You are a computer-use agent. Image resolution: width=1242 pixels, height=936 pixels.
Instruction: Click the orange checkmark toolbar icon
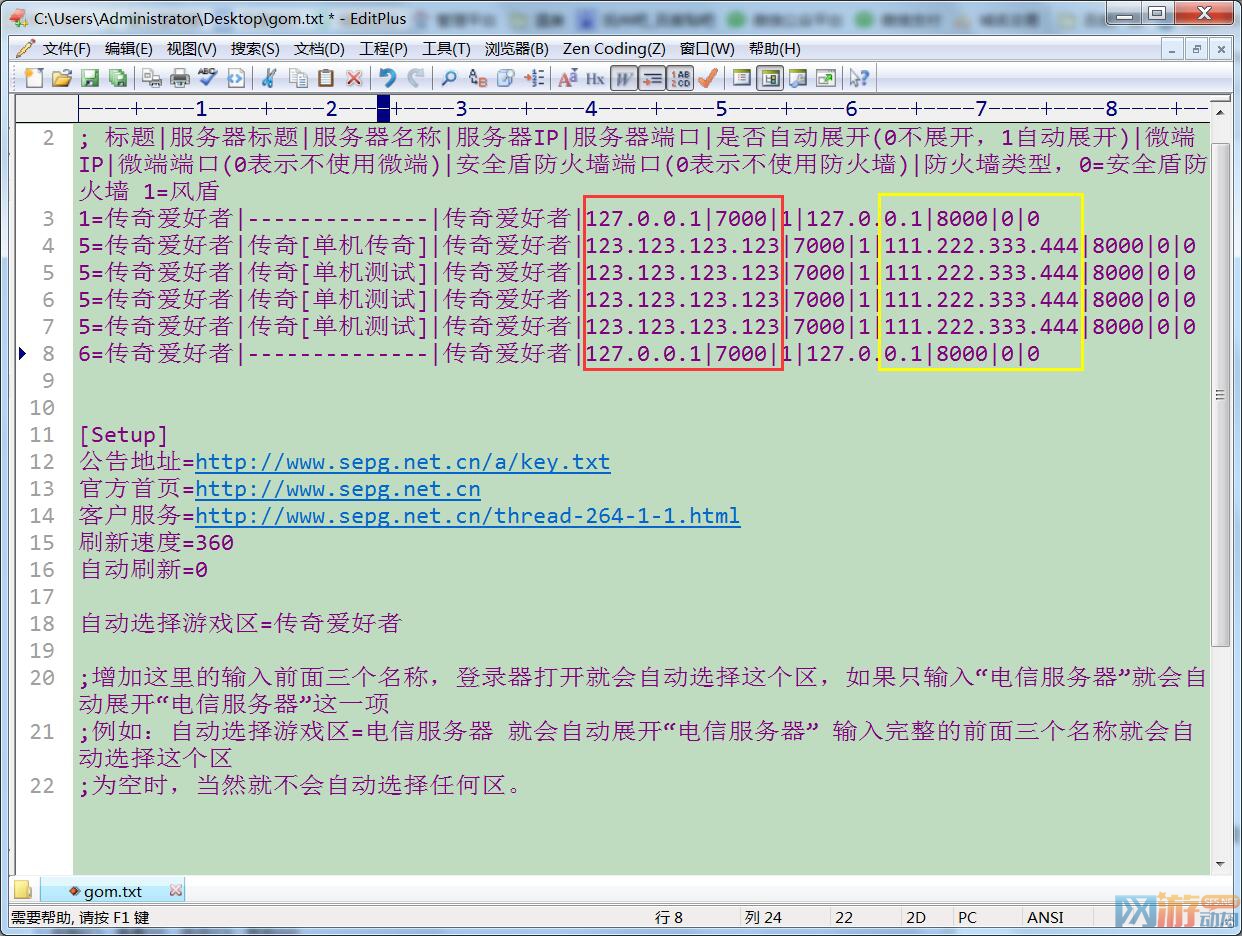click(x=708, y=78)
